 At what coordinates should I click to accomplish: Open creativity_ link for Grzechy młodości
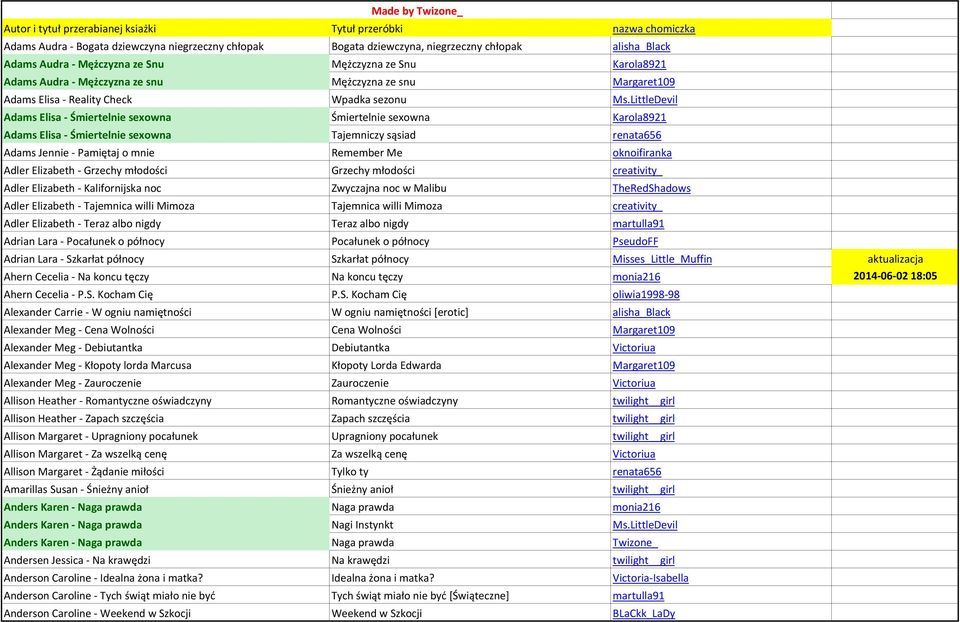[637, 171]
